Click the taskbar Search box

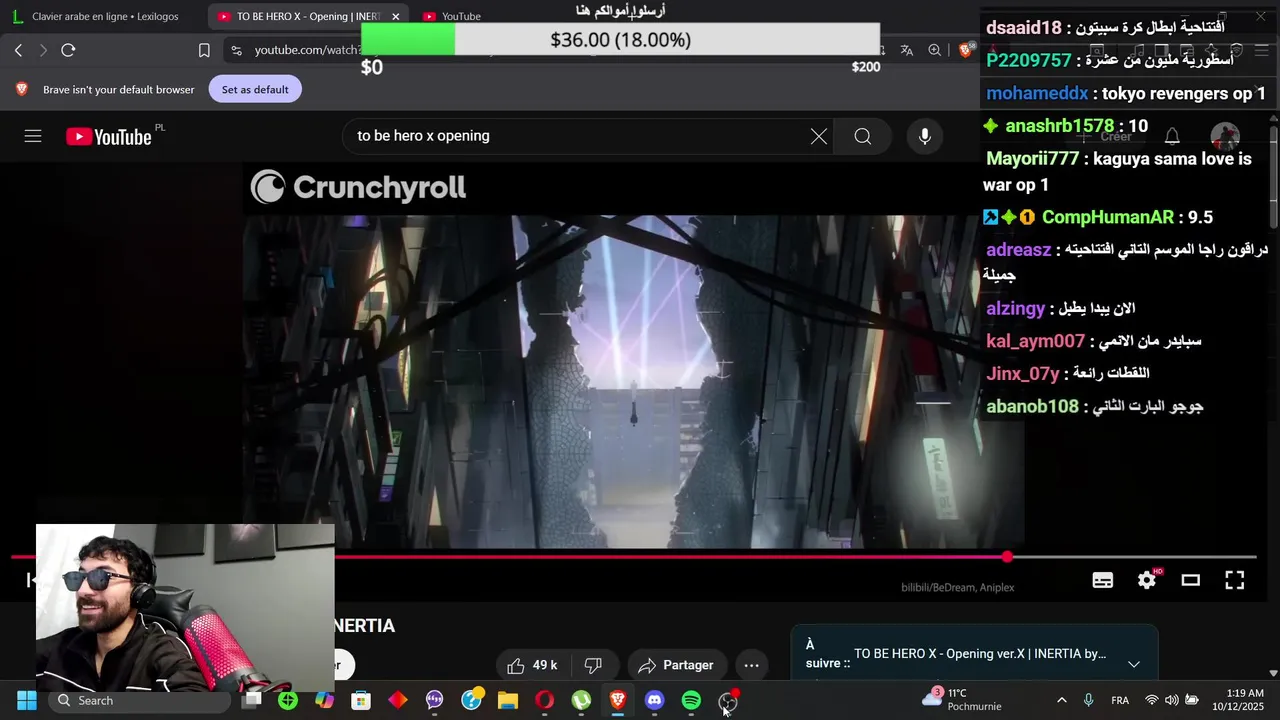(139, 700)
